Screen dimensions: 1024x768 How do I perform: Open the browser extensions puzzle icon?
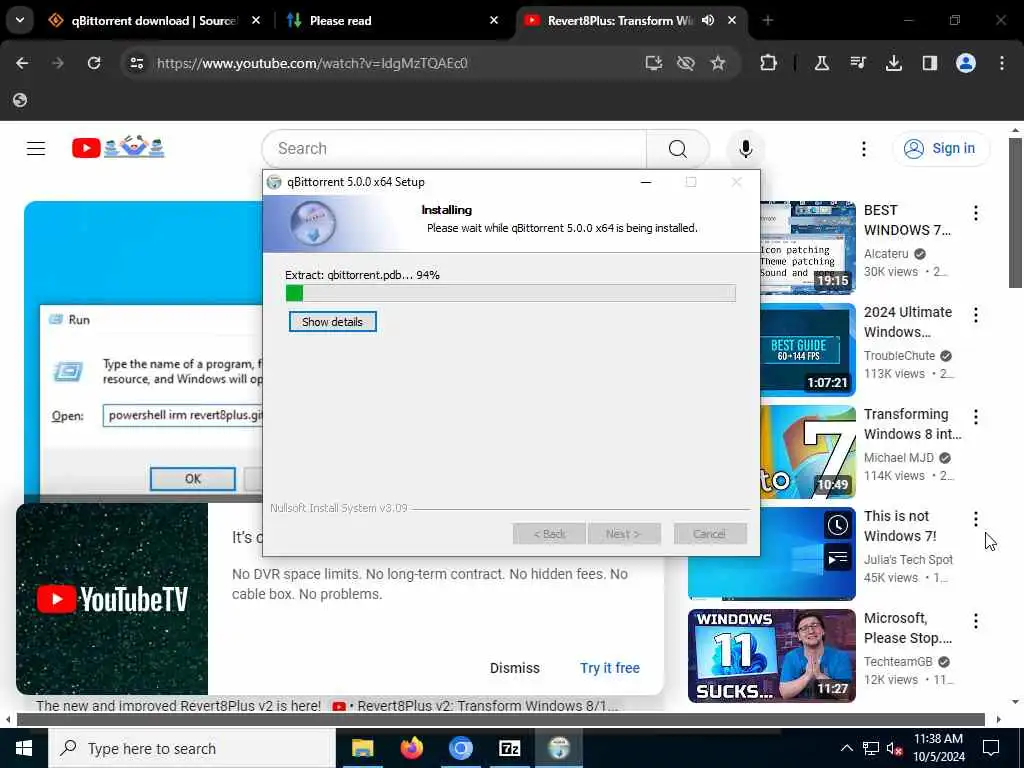click(769, 63)
